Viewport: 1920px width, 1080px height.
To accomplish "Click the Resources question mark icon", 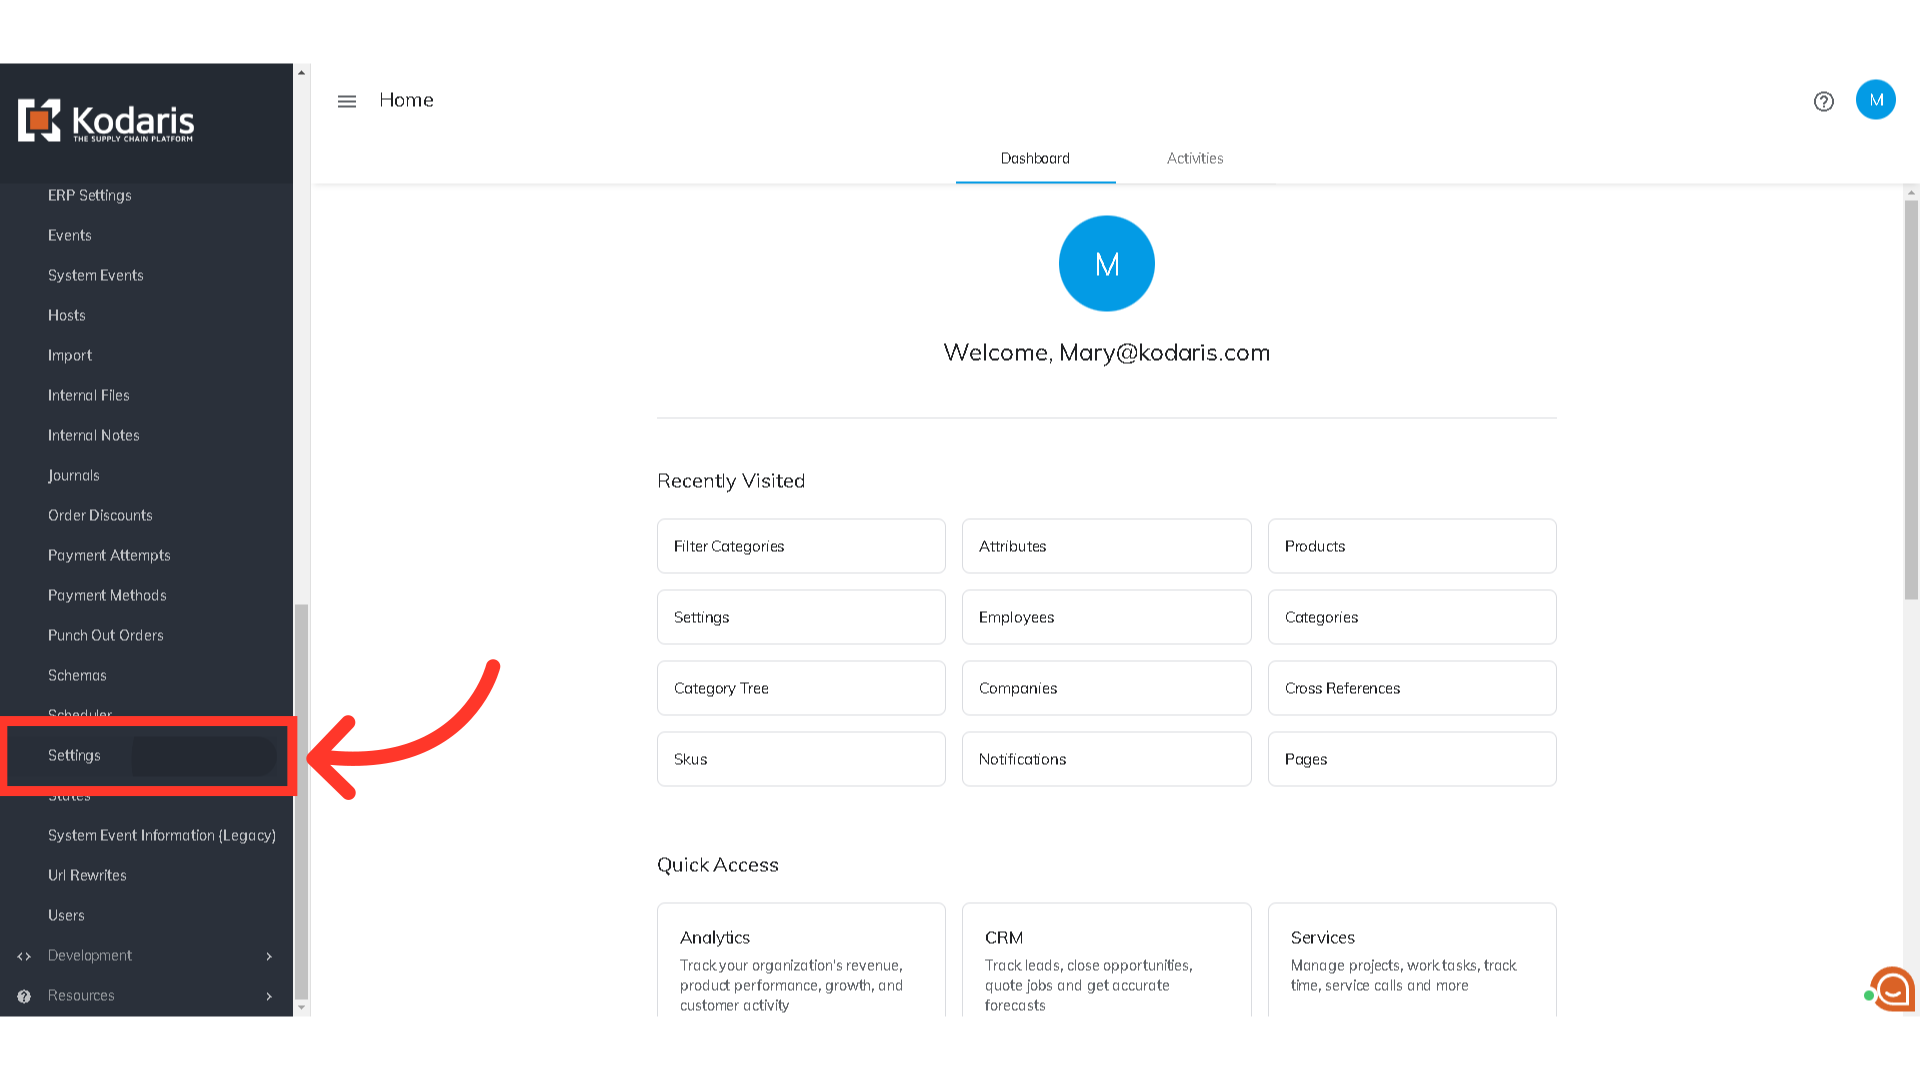I will click(24, 996).
